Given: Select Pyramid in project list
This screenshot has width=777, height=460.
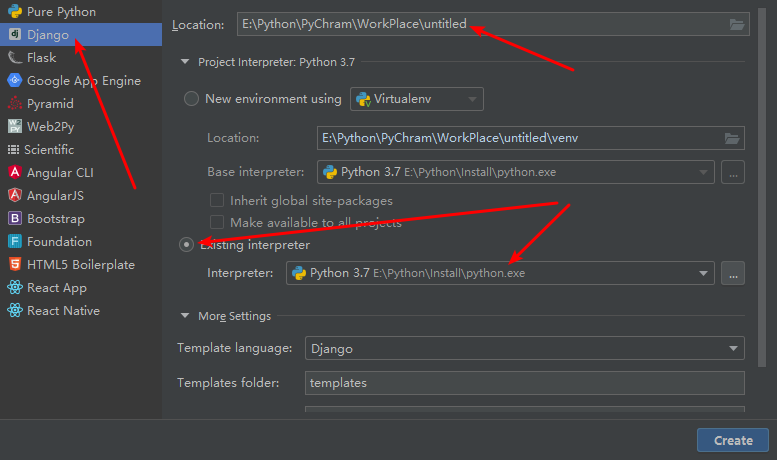Looking at the screenshot, I should pos(50,104).
